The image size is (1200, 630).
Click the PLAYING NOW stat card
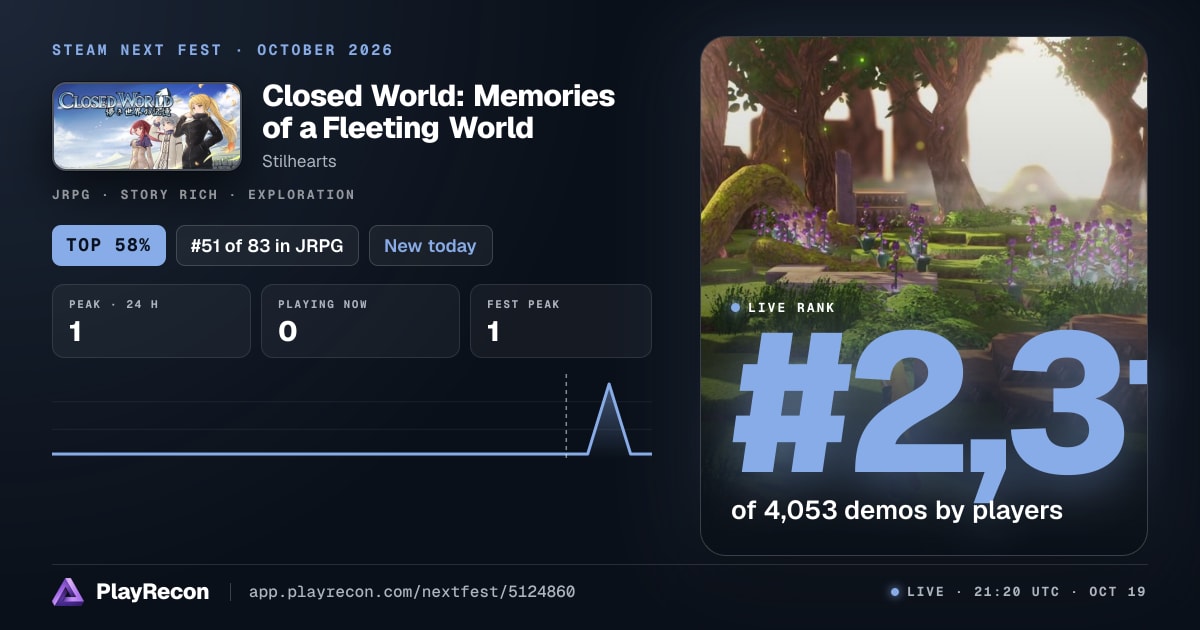coord(360,321)
